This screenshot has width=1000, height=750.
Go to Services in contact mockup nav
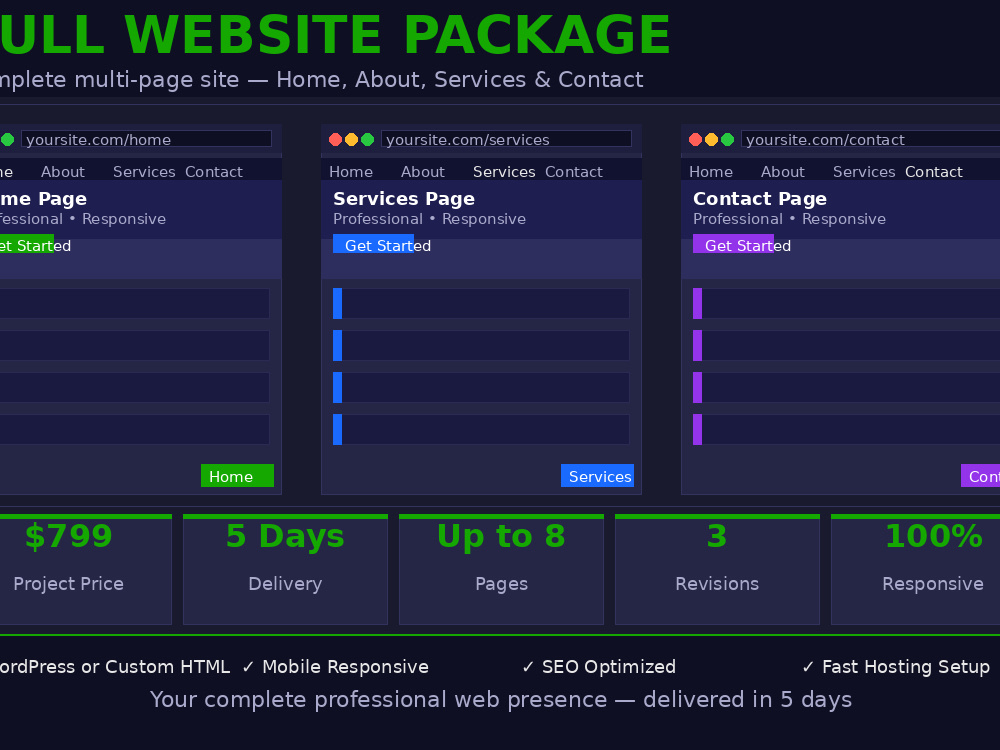pos(864,172)
